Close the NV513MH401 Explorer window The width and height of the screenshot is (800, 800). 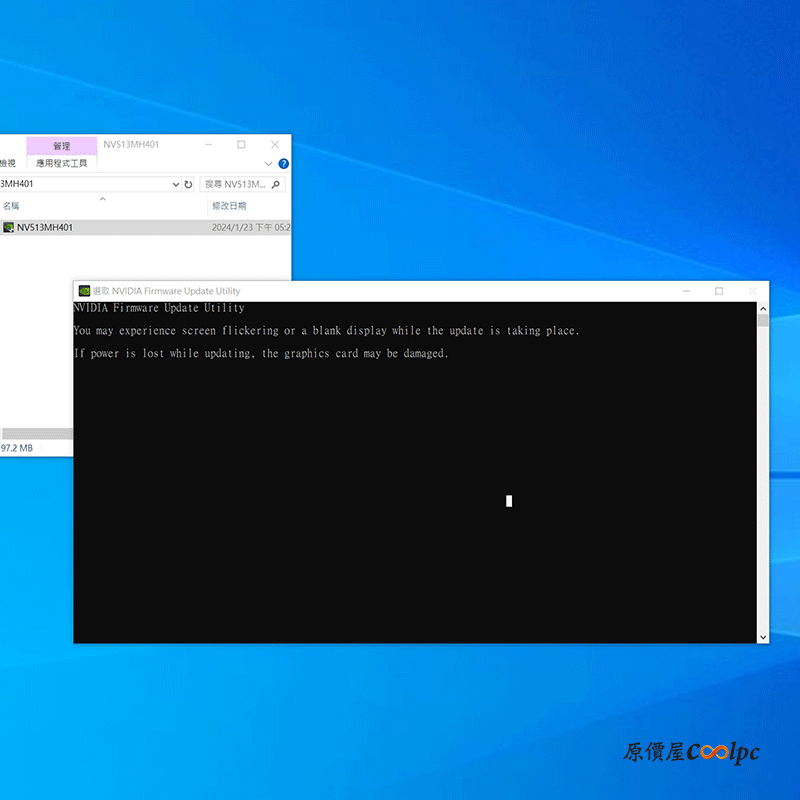(275, 144)
